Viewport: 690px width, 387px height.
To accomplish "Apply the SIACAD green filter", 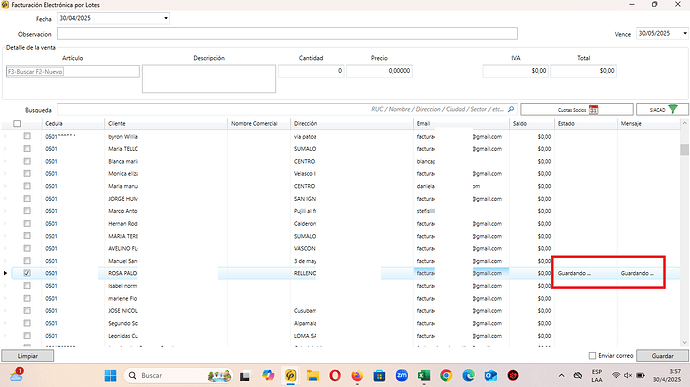I will (662, 110).
